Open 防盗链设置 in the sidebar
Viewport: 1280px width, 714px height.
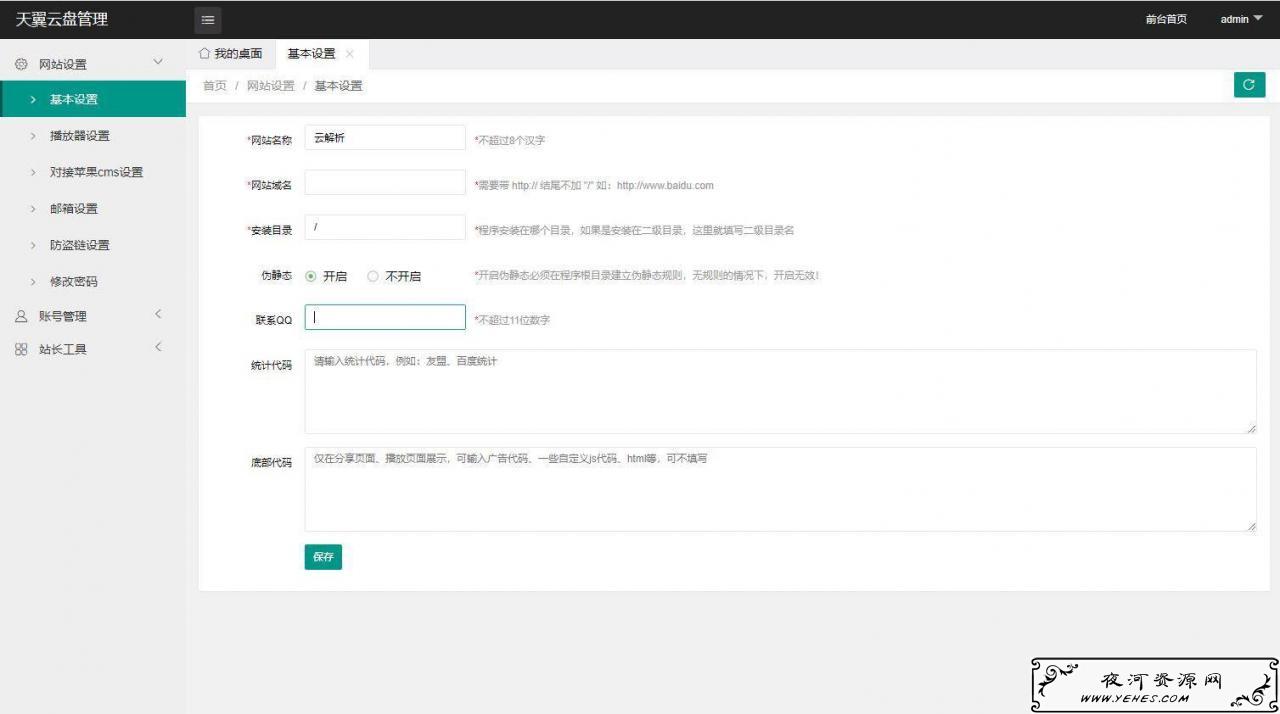pos(93,245)
